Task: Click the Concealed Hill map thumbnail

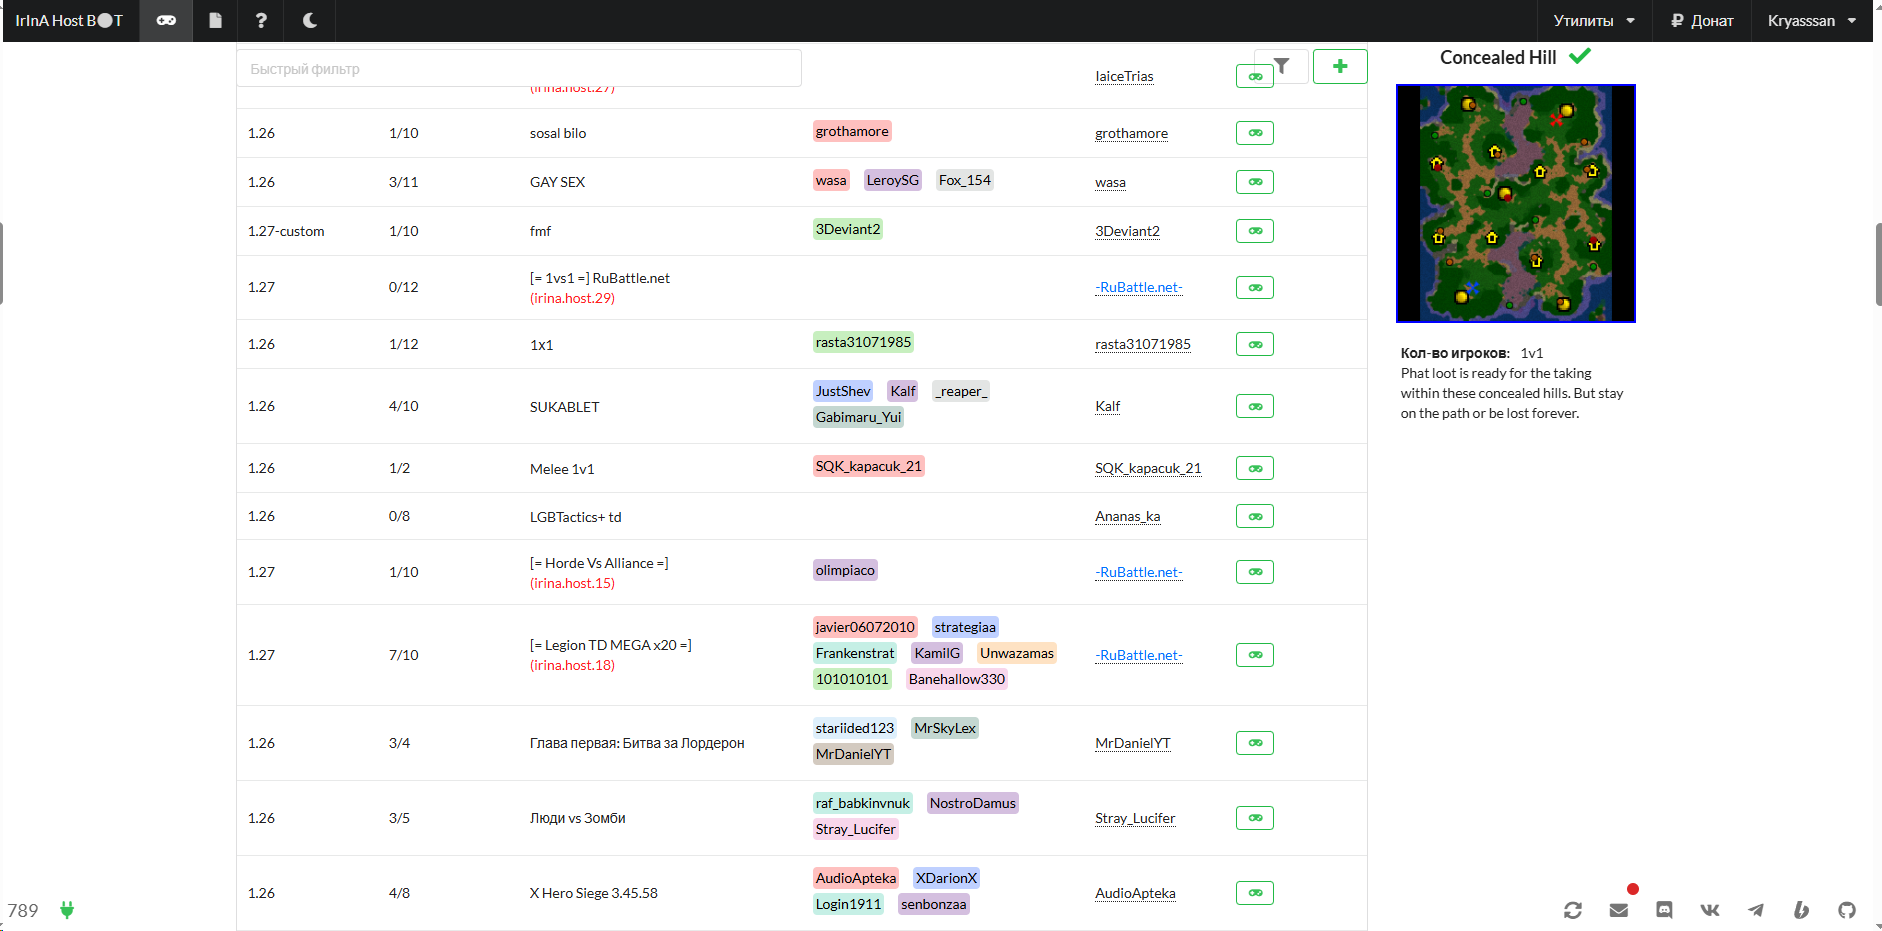Action: coord(1516,204)
